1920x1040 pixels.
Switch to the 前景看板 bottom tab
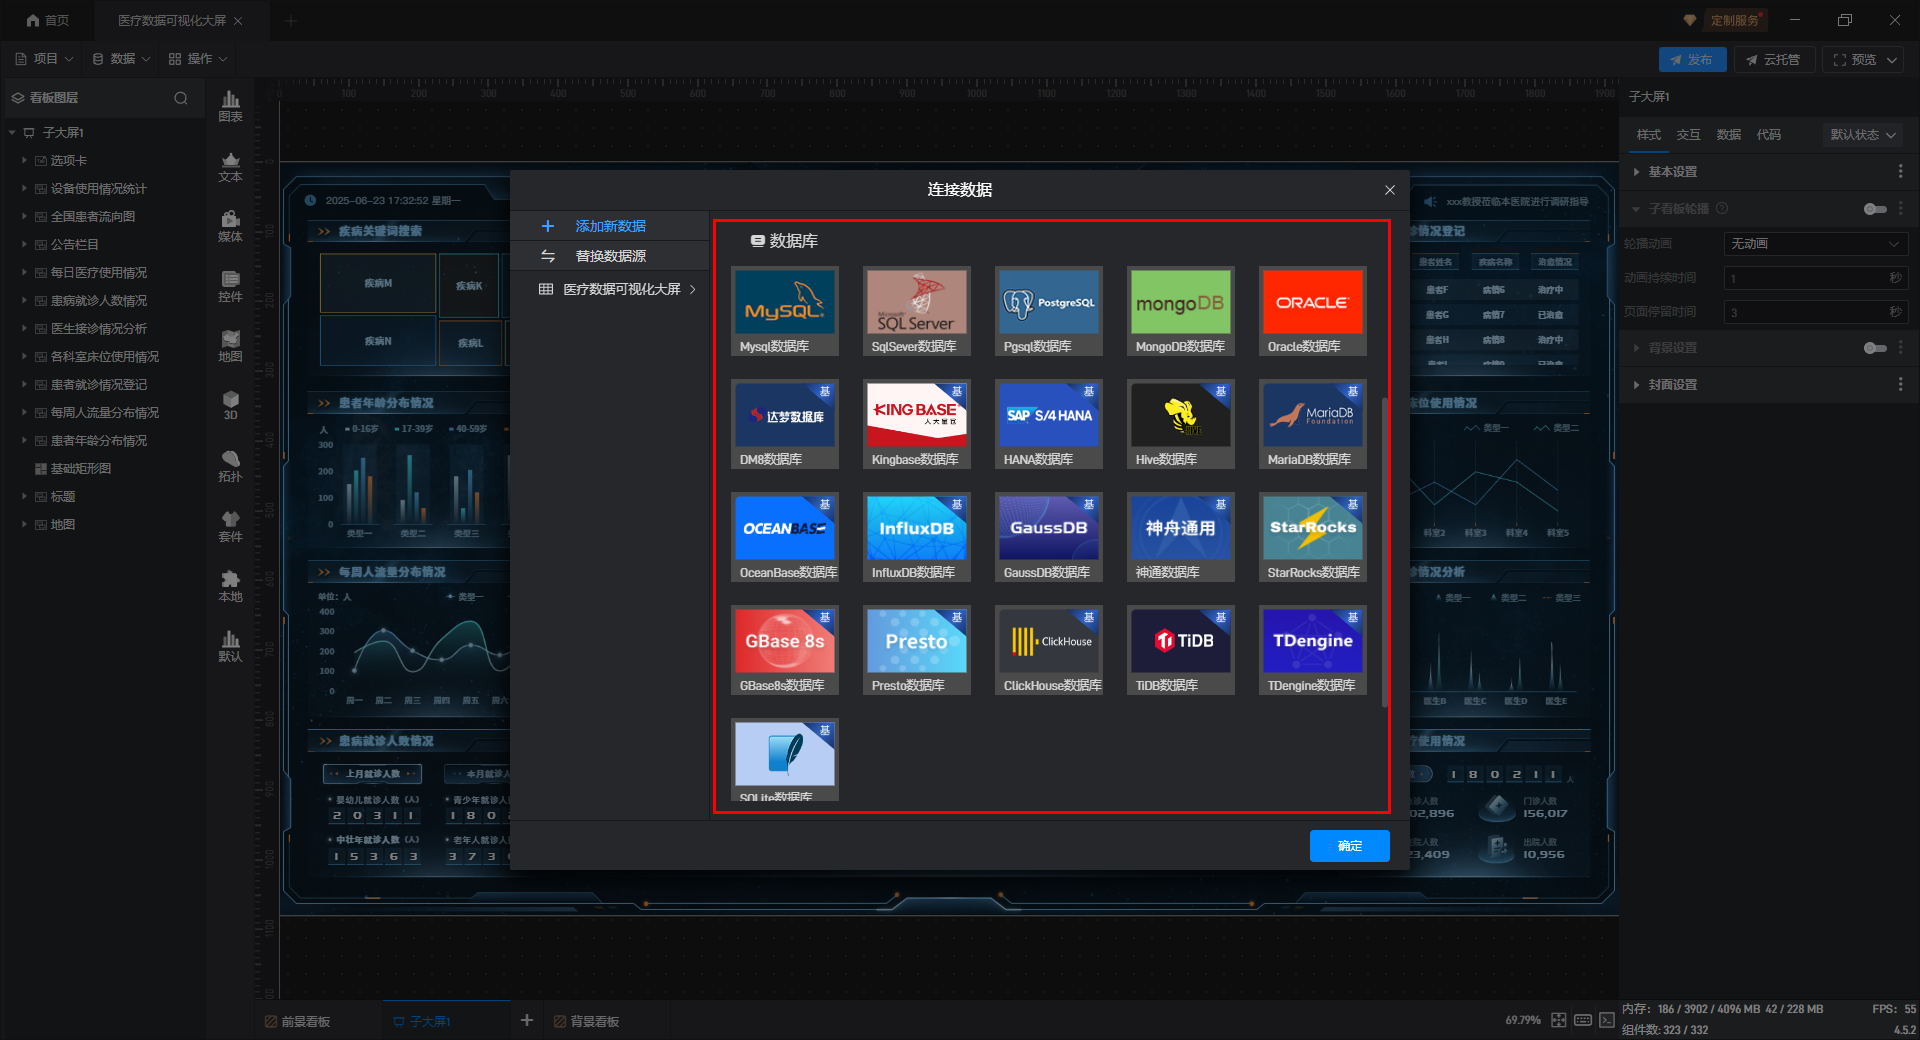298,1021
